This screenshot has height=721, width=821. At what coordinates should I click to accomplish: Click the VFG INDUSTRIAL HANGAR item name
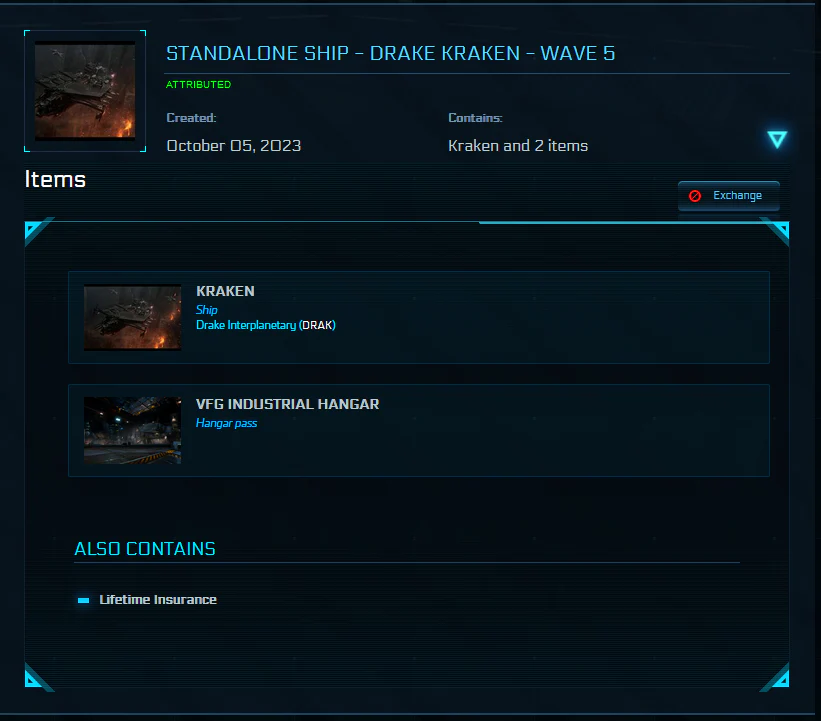[x=287, y=404]
